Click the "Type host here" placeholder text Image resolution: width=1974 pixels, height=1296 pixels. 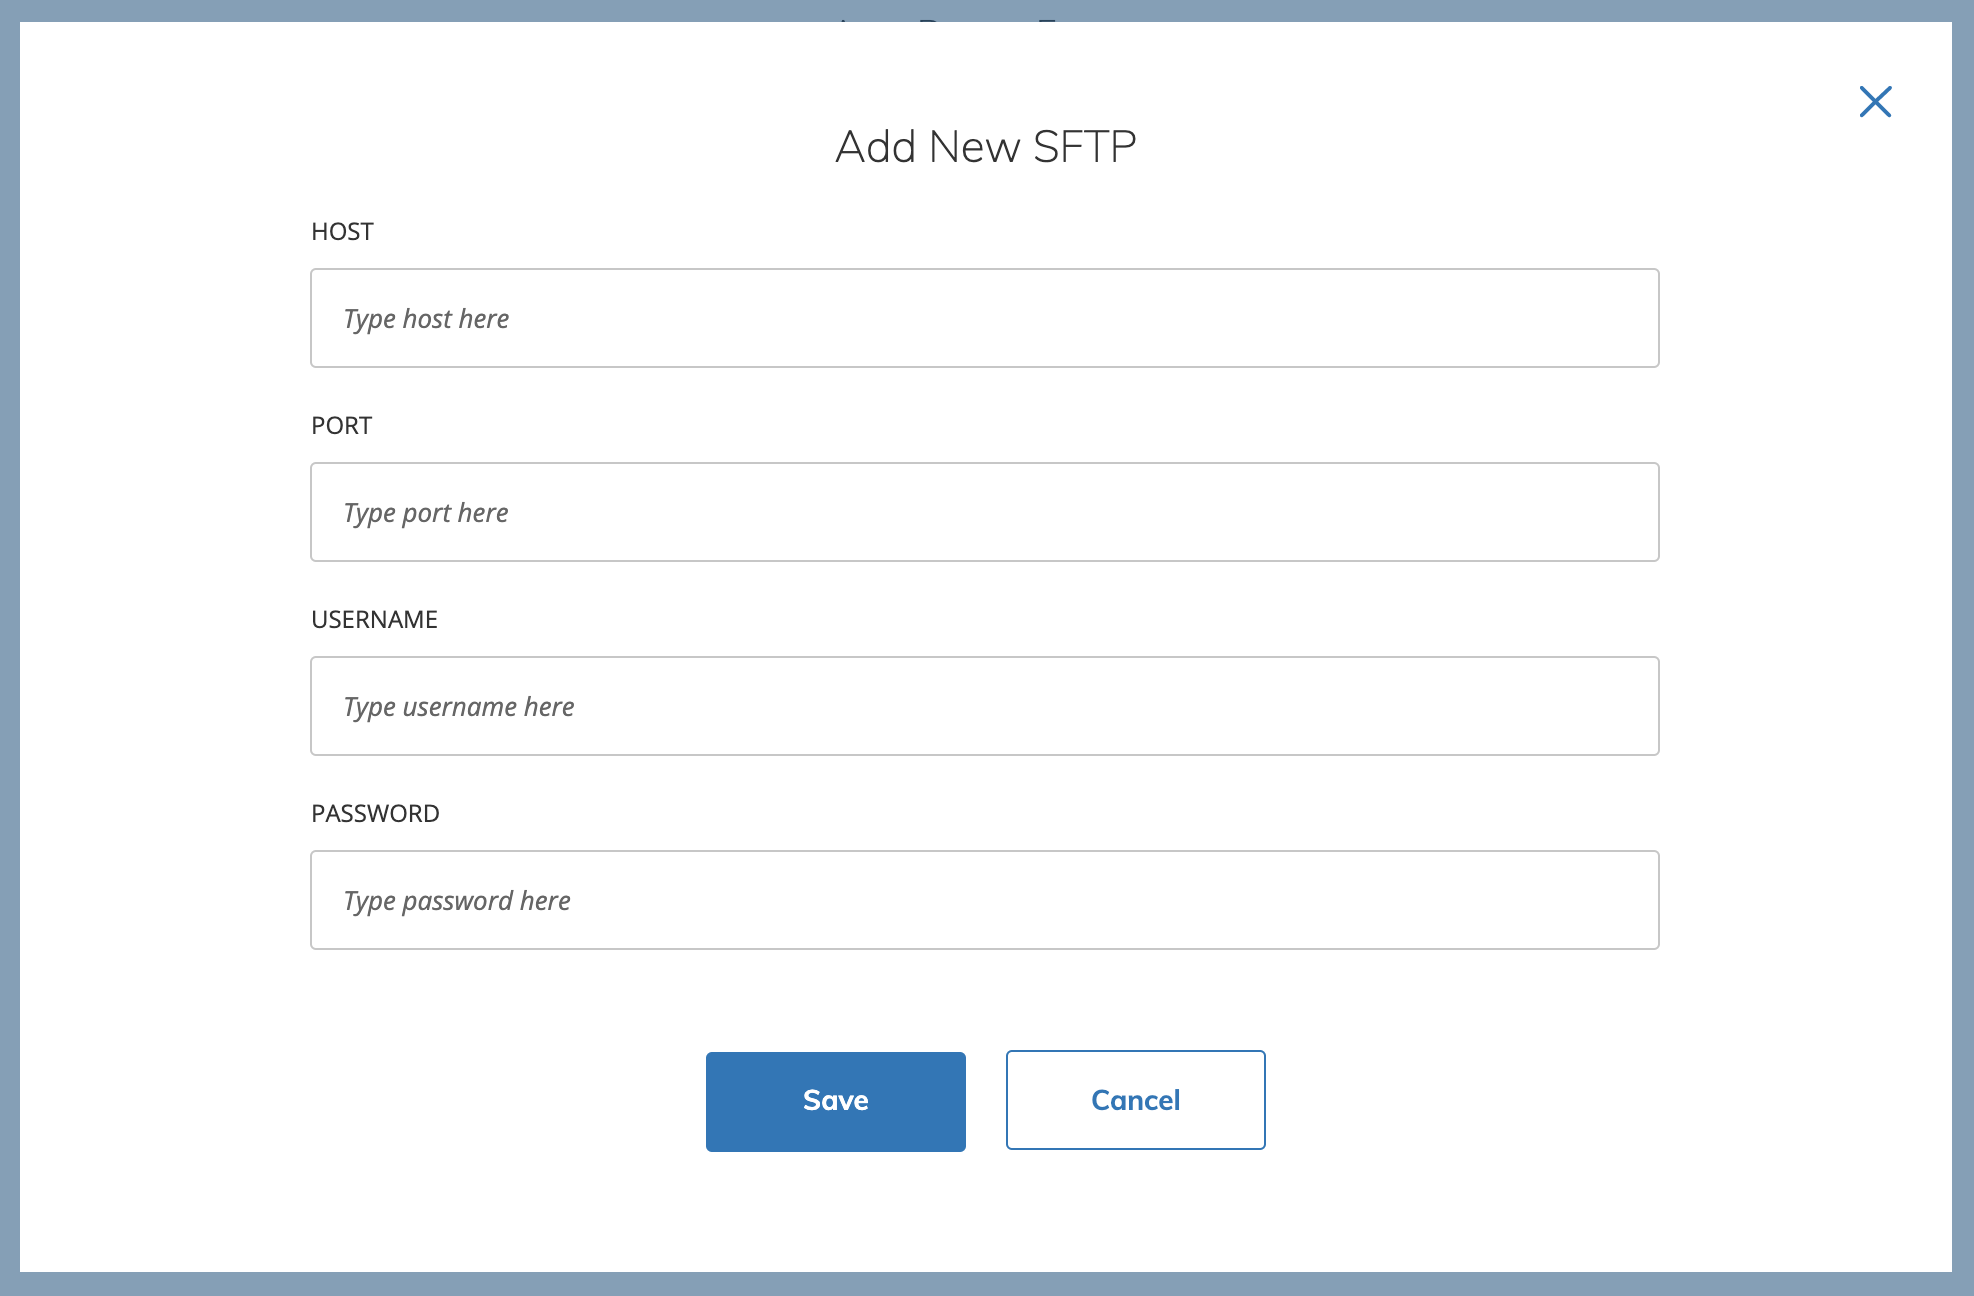click(x=426, y=319)
